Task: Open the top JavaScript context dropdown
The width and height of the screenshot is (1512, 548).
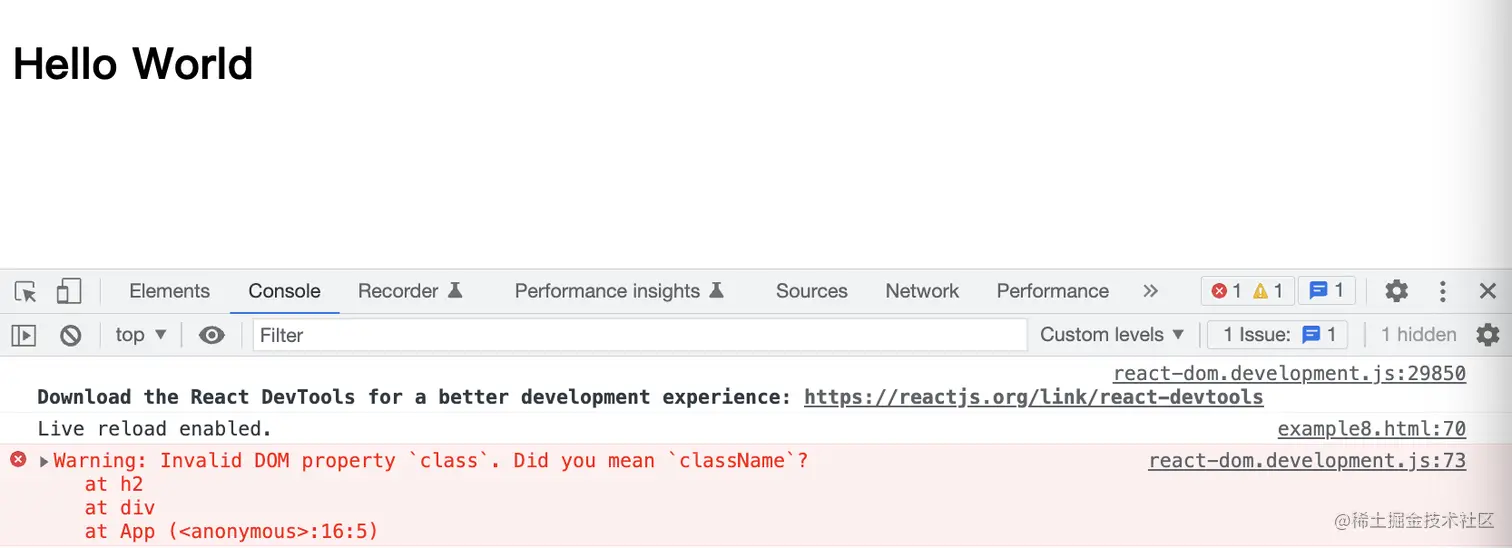Action: tap(140, 335)
